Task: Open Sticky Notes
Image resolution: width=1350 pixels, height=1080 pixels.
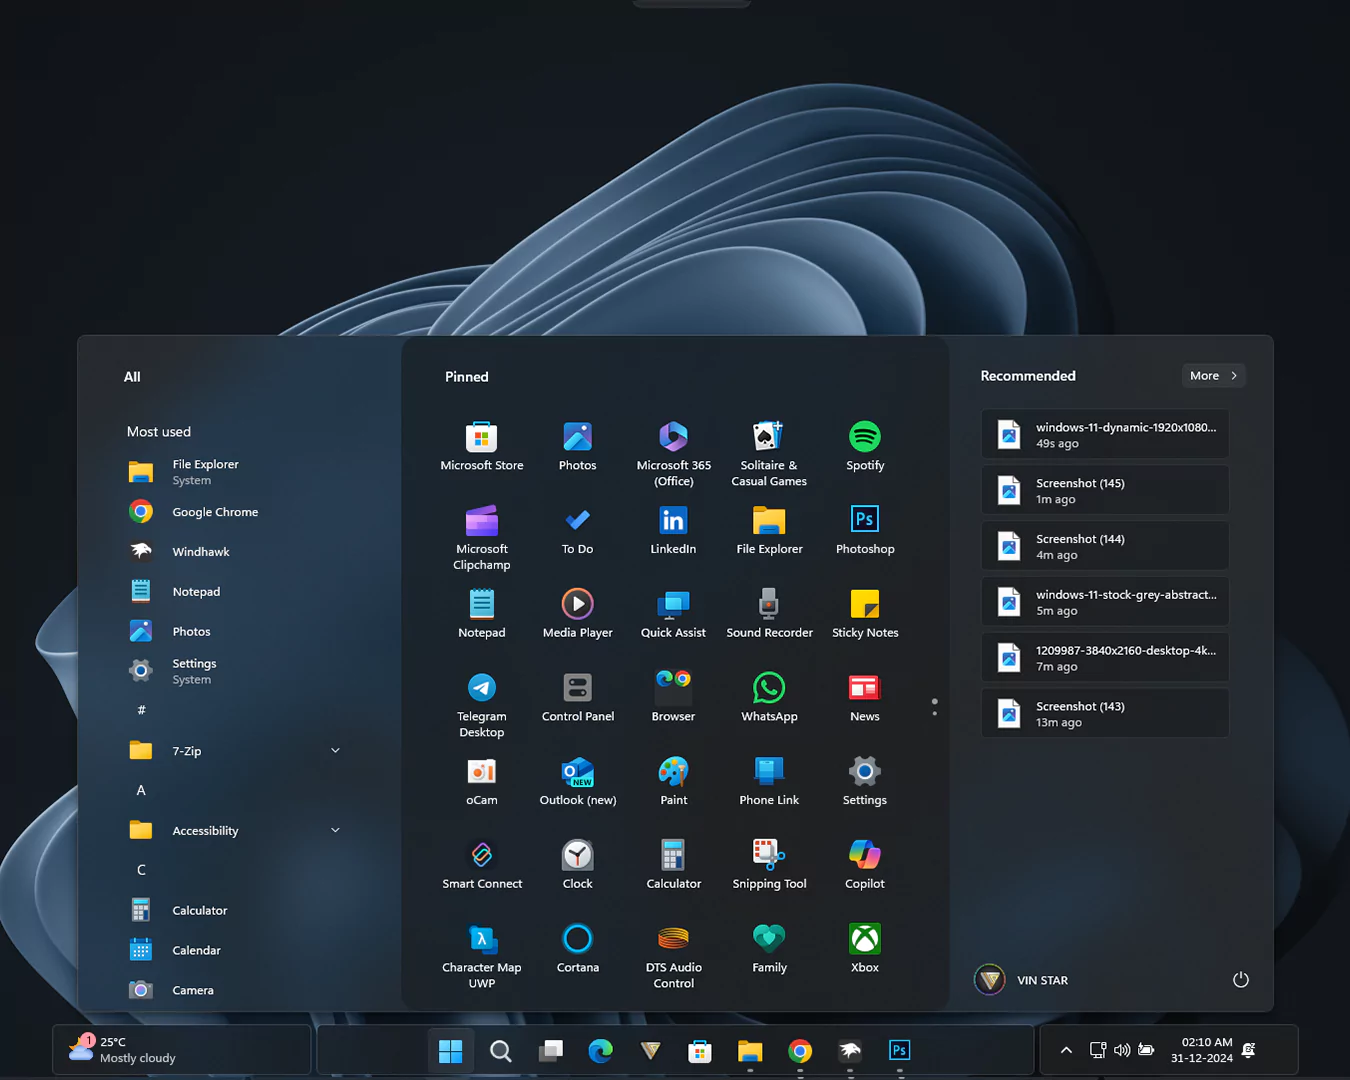Action: click(x=865, y=614)
